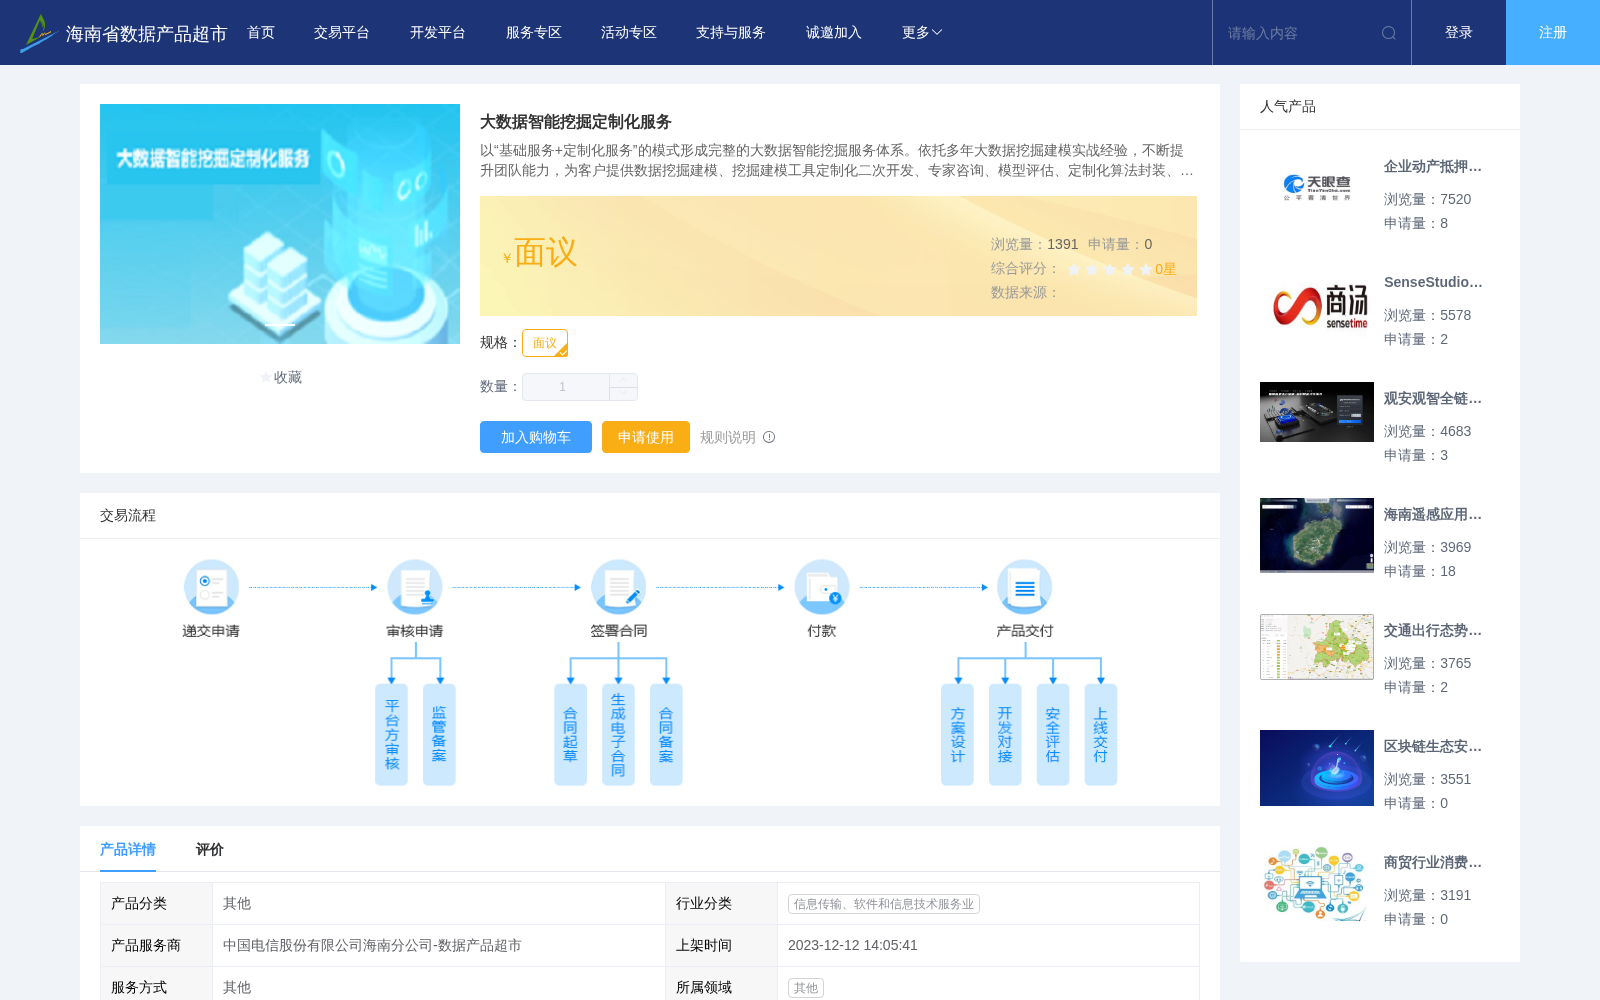Click the 付款 step icon
This screenshot has width=1600, height=1000.
(822, 587)
